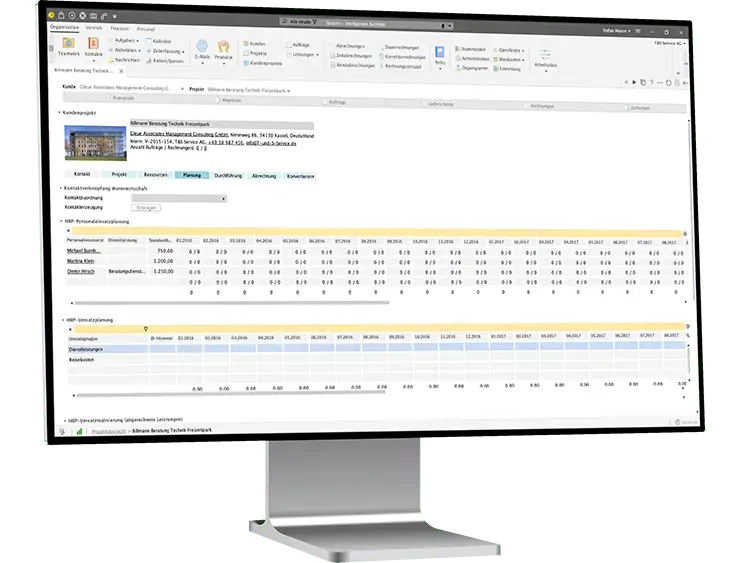
Task: Toggle the Potenziale stage checkbox
Action: click(108, 98)
